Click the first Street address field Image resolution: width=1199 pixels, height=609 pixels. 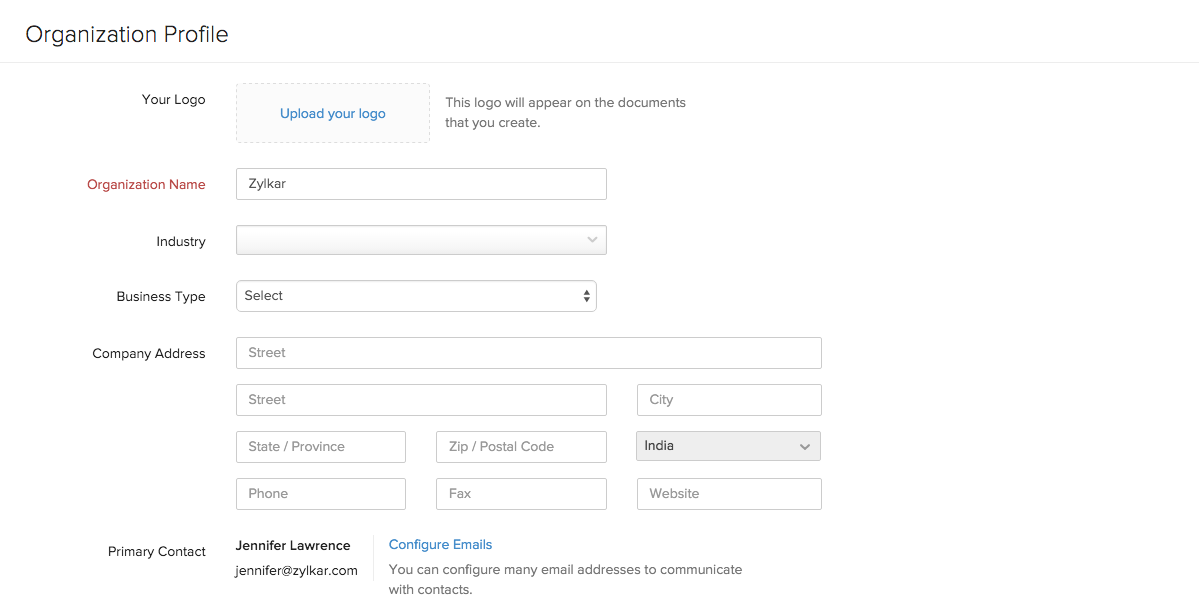click(x=528, y=353)
